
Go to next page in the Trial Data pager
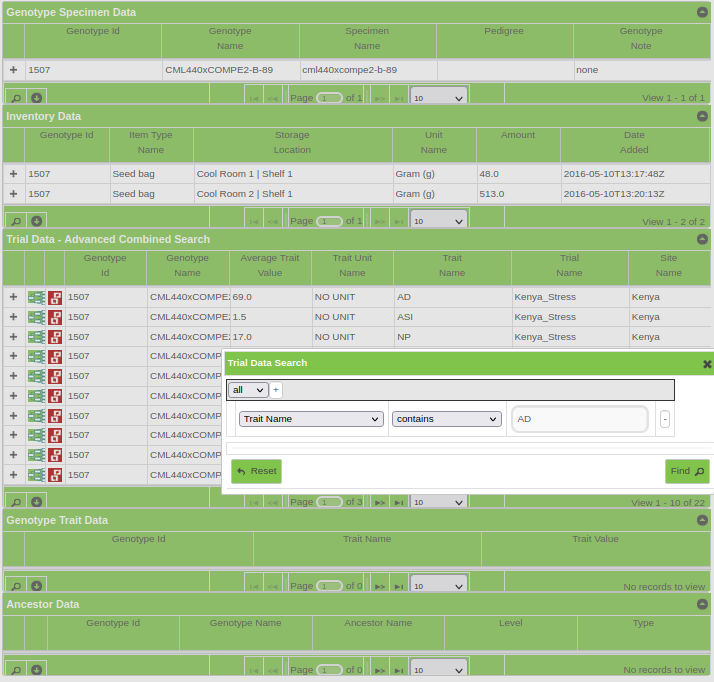(379, 502)
